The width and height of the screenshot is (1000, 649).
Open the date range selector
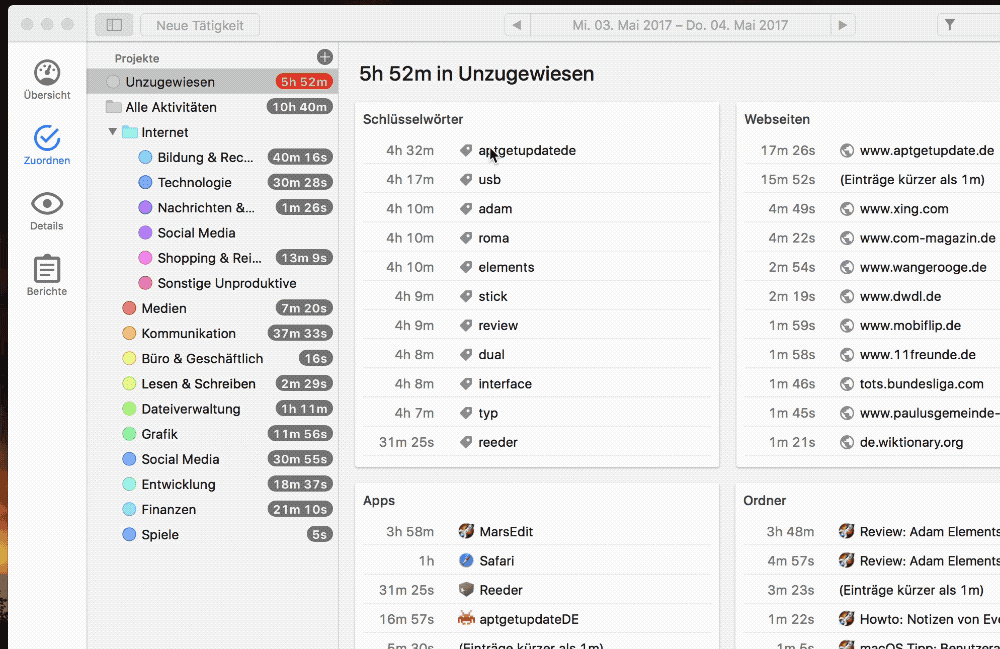(680, 25)
